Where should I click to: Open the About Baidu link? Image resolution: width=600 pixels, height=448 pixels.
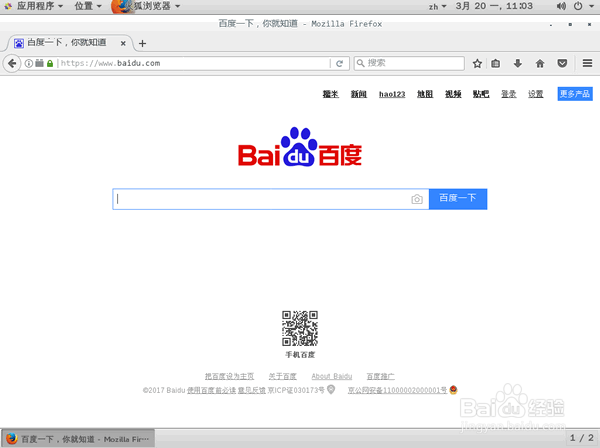click(x=332, y=376)
